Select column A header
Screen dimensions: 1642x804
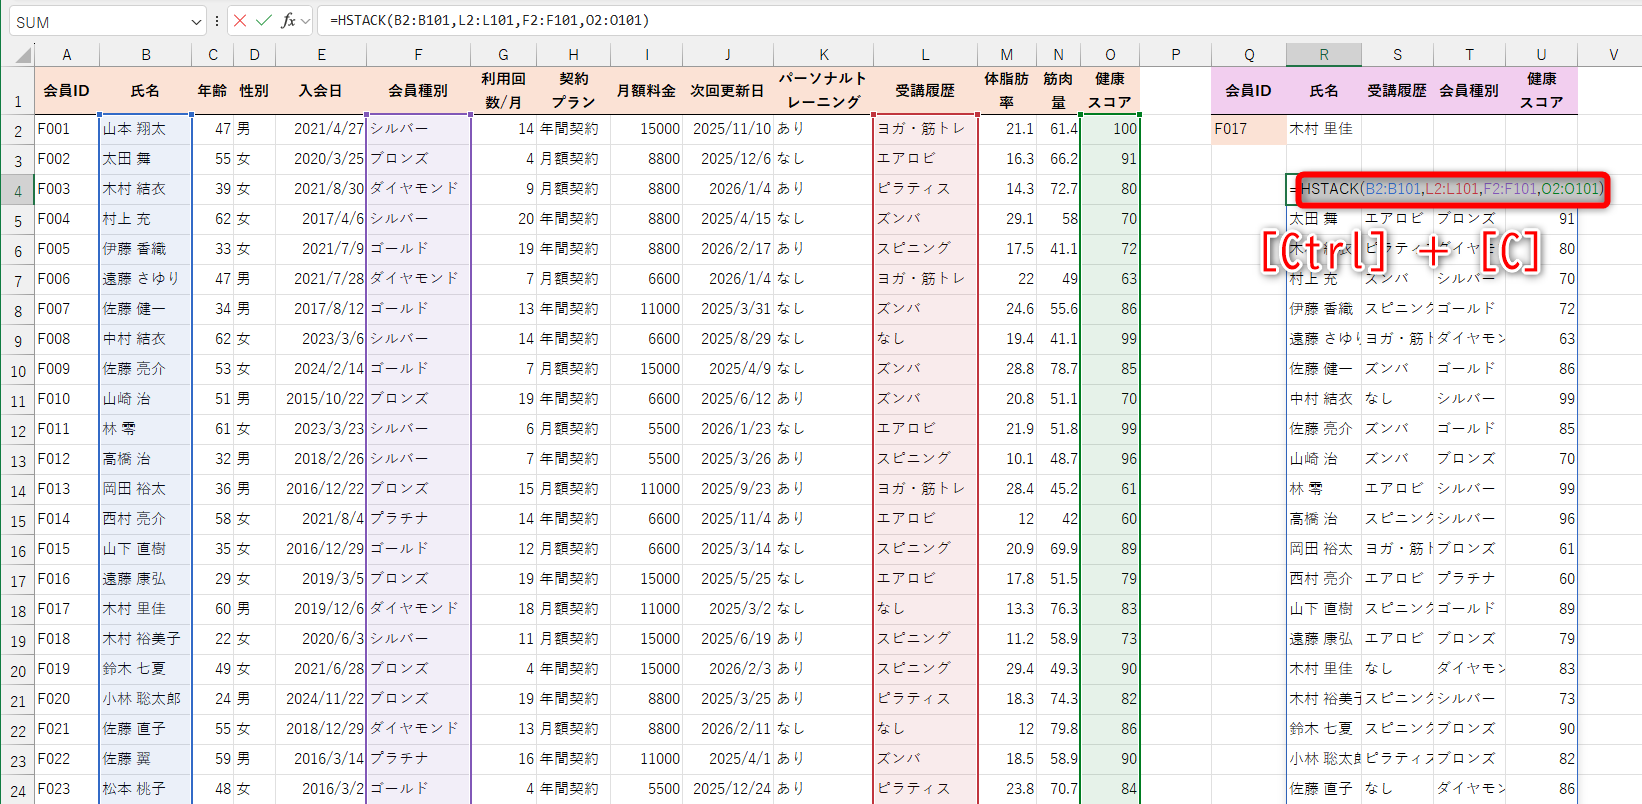coord(67,55)
